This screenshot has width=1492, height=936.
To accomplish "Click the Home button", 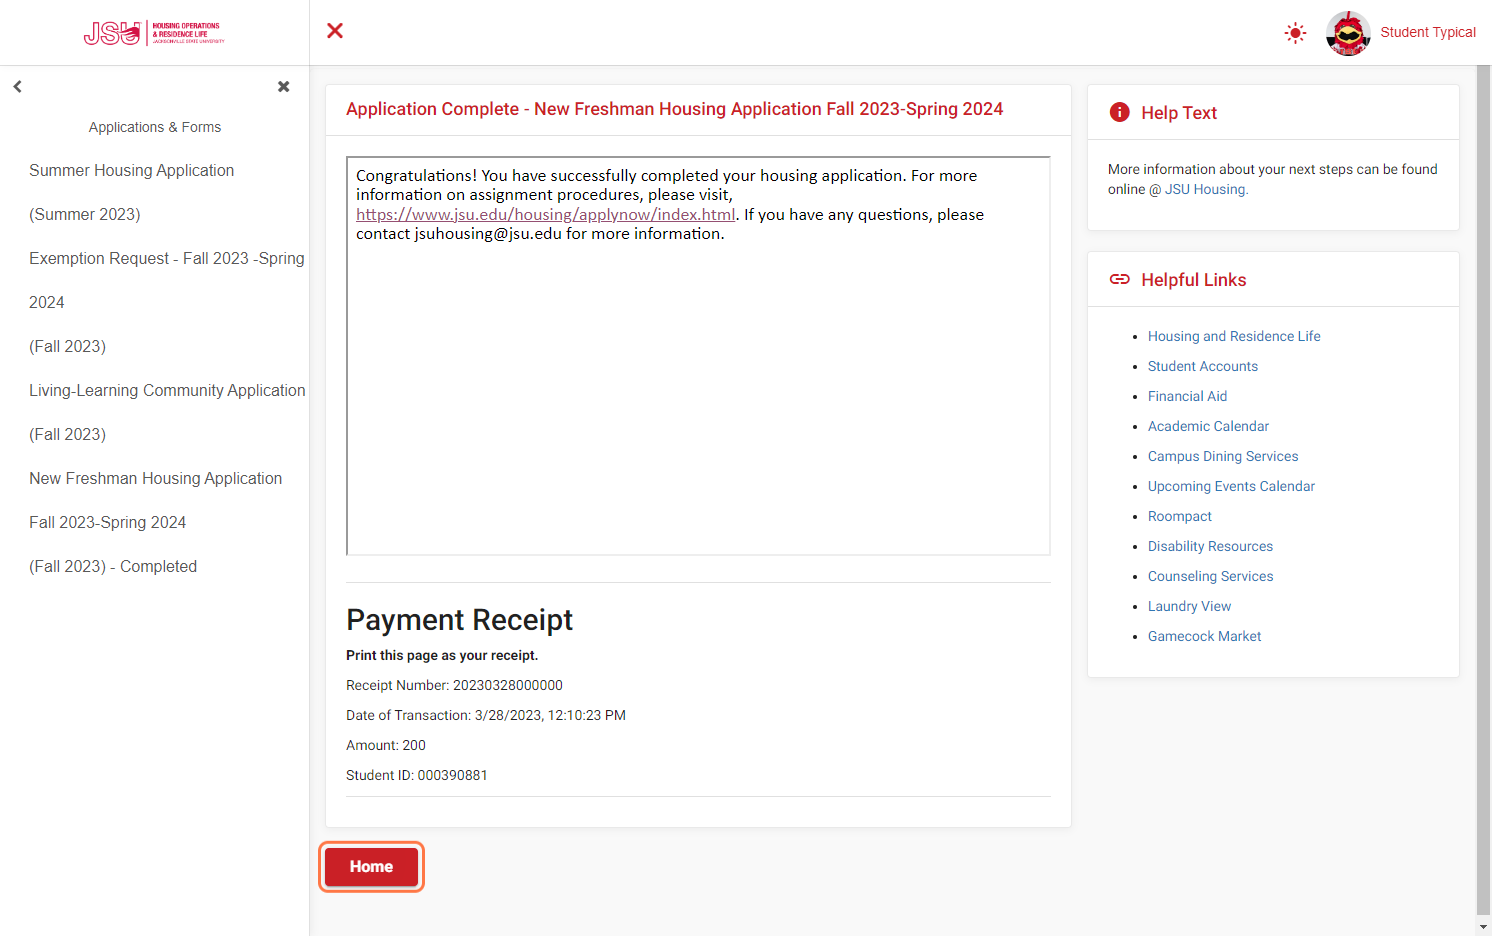I will (371, 867).
